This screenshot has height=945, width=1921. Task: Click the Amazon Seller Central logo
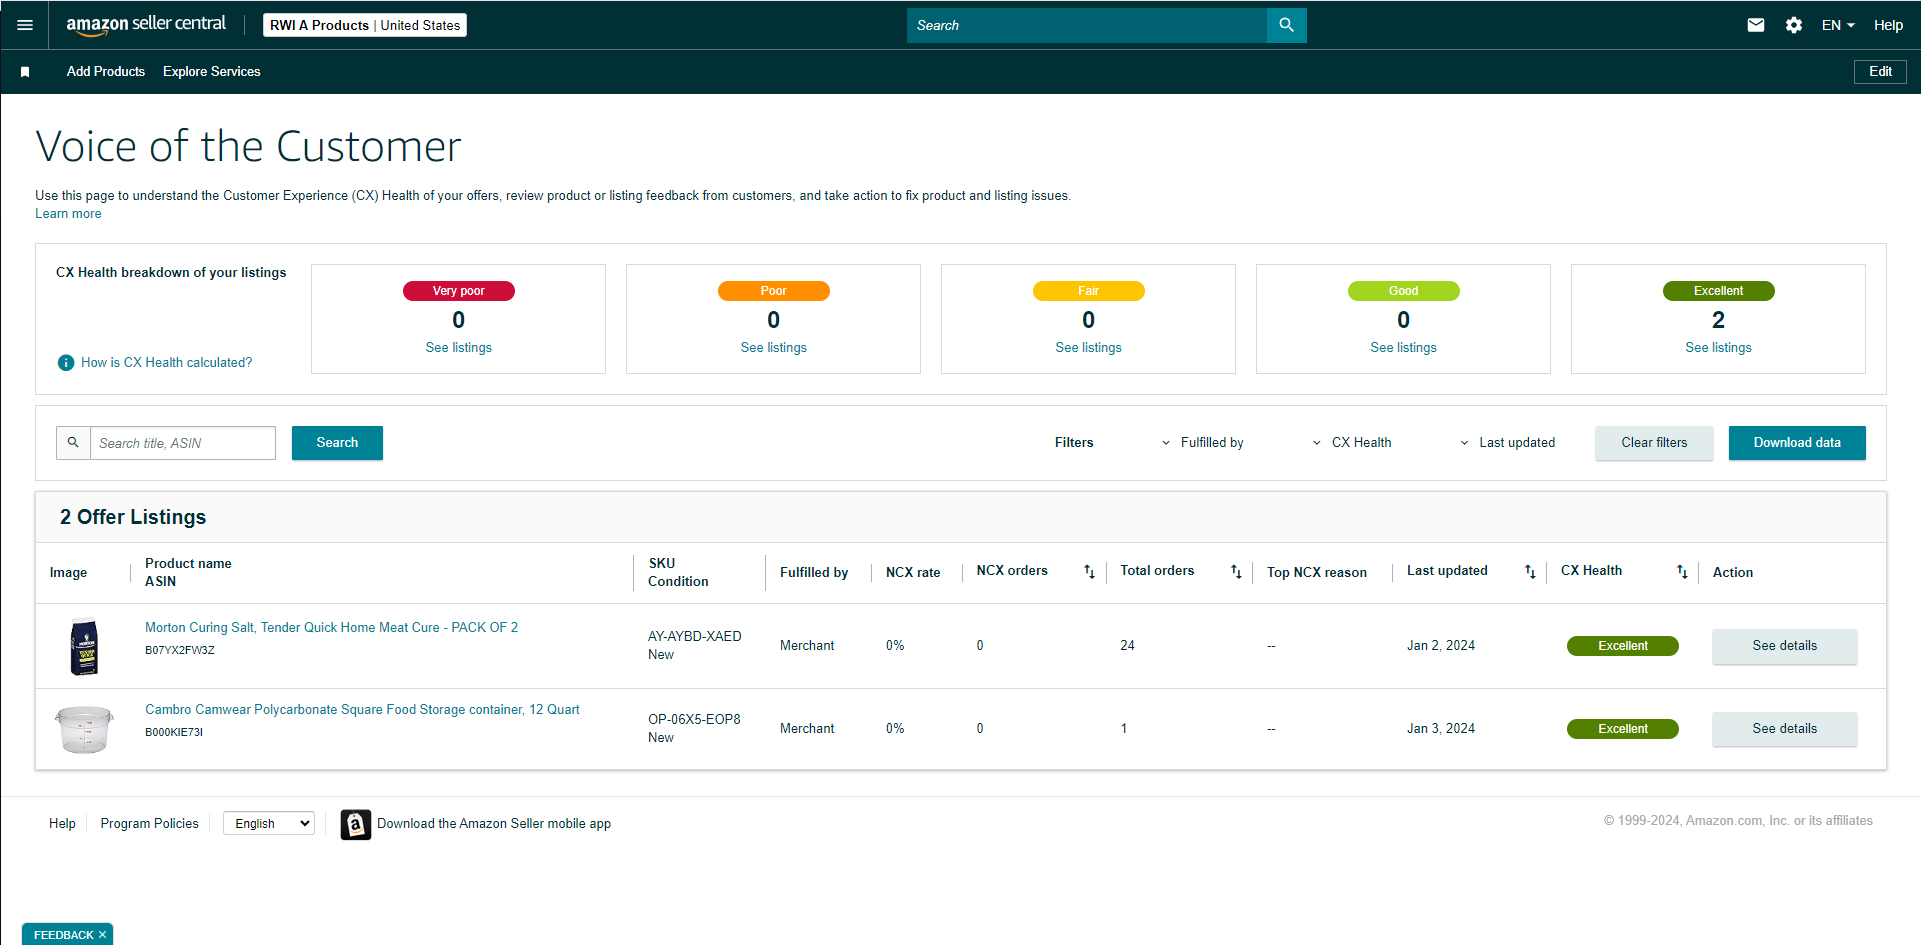tap(146, 25)
